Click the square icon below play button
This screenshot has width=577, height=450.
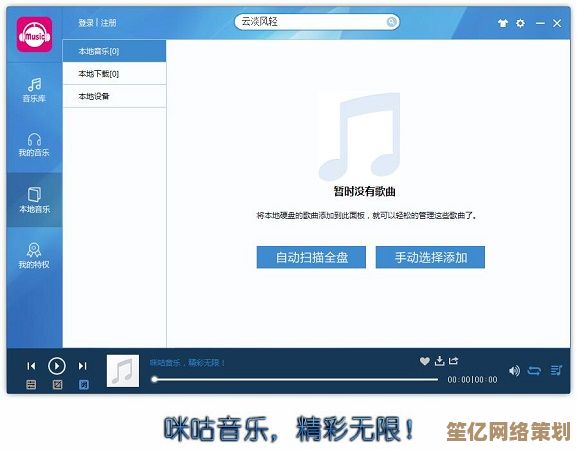click(57, 385)
